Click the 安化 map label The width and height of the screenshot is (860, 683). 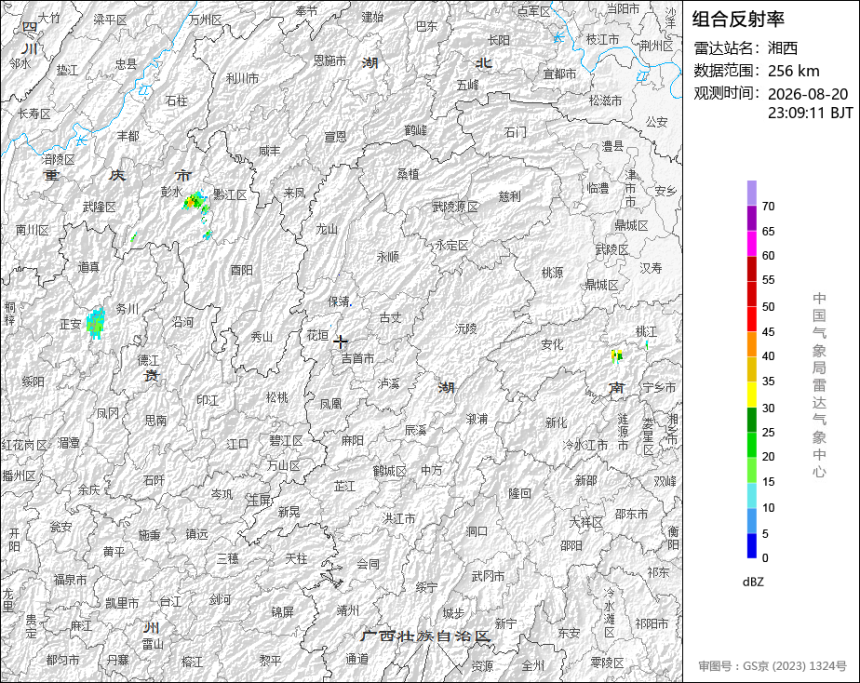click(552, 345)
